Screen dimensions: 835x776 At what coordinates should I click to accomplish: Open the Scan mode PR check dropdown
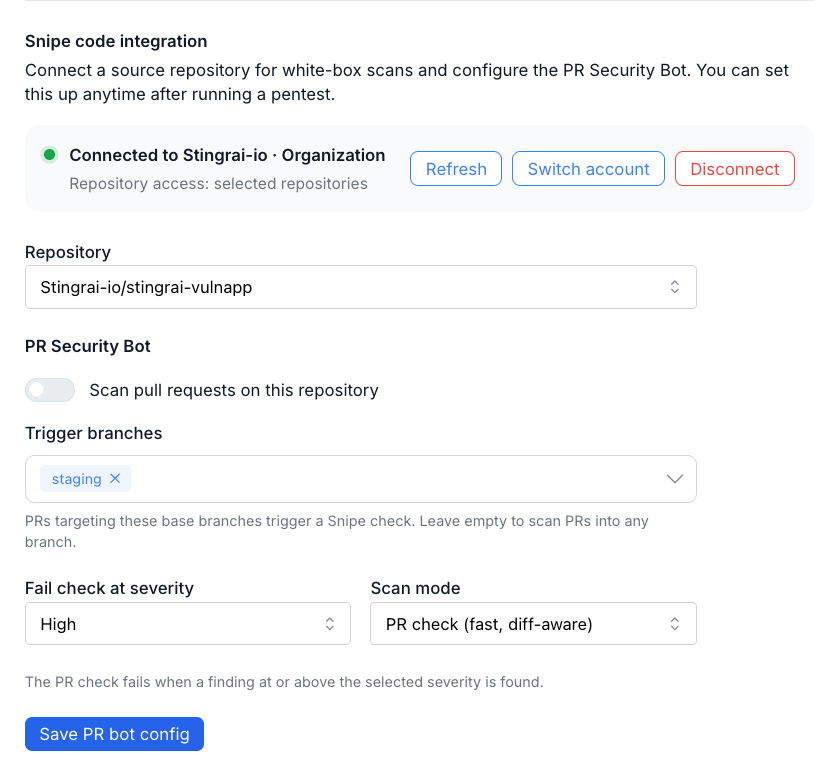pyautogui.click(x=533, y=624)
